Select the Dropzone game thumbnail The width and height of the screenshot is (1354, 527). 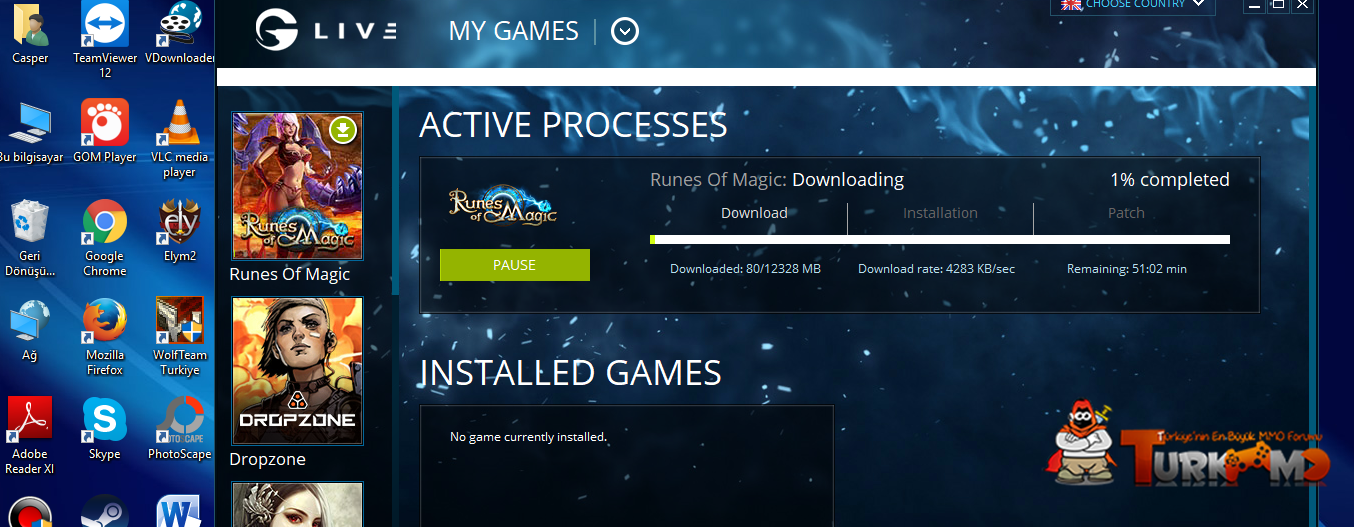point(298,371)
